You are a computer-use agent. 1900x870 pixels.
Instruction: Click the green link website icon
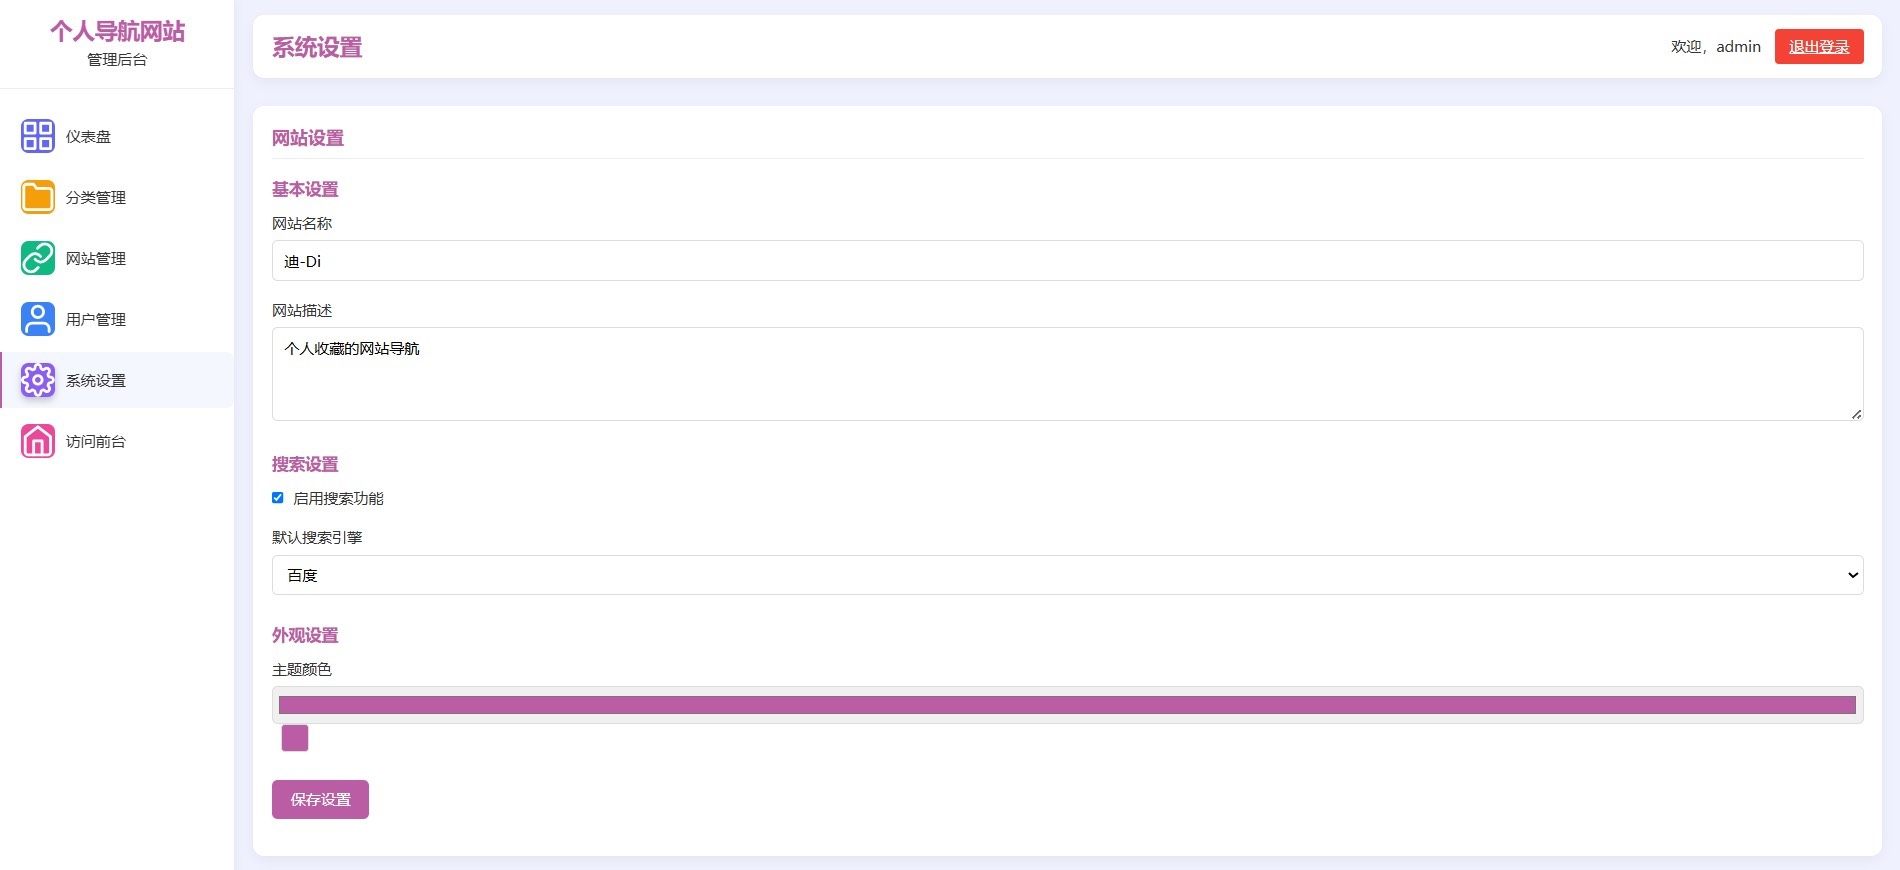click(x=38, y=258)
